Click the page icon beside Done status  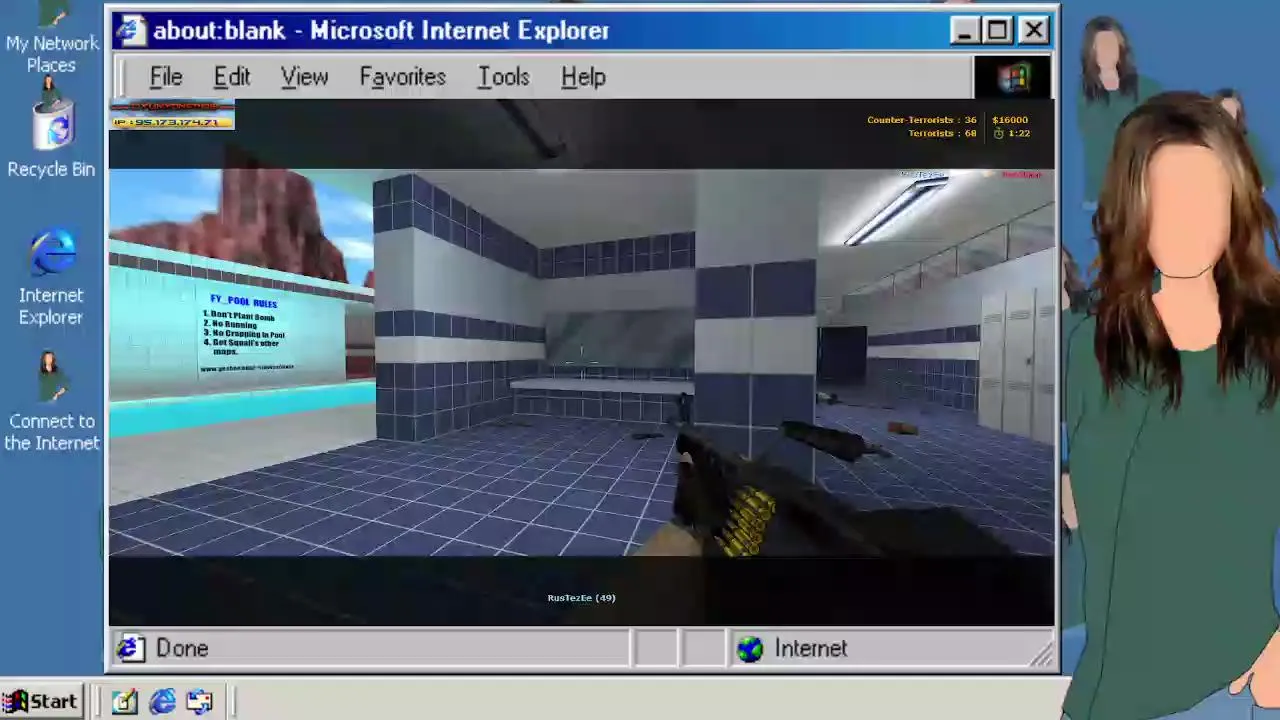coord(130,649)
